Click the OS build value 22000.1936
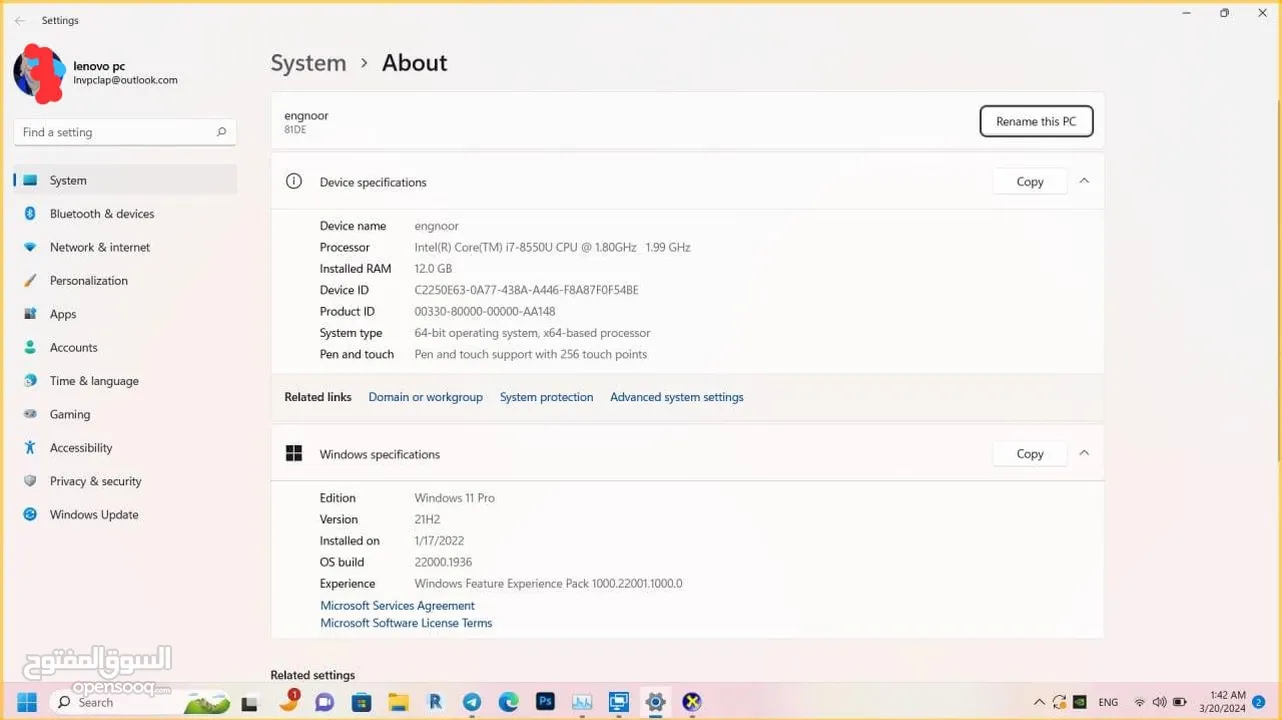The height and width of the screenshot is (720, 1282). click(443, 562)
